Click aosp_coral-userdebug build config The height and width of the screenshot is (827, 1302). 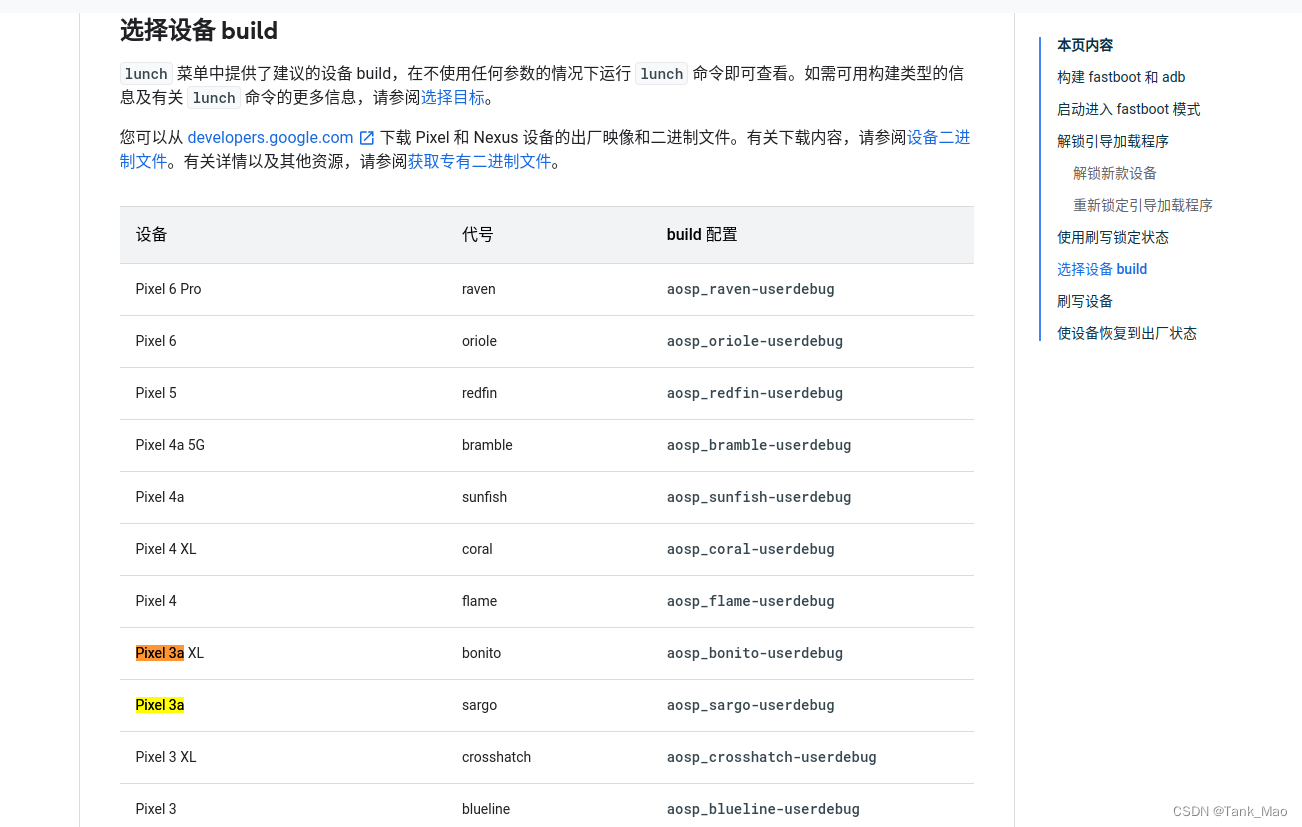click(x=751, y=549)
